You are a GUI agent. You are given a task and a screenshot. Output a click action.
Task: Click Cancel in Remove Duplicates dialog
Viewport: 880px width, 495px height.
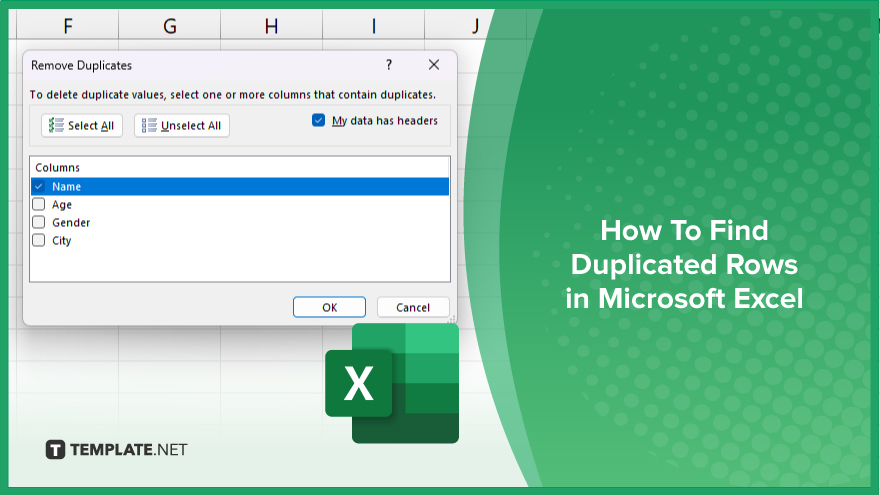(413, 308)
